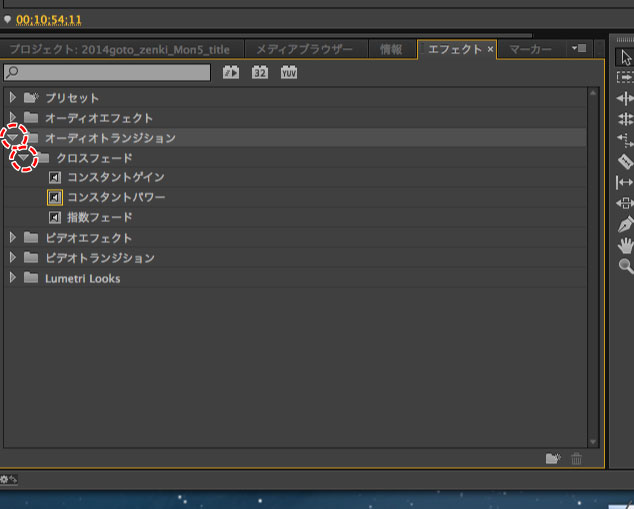Switch to the 情報 tab
This screenshot has height=509, width=634.
pos(391,49)
